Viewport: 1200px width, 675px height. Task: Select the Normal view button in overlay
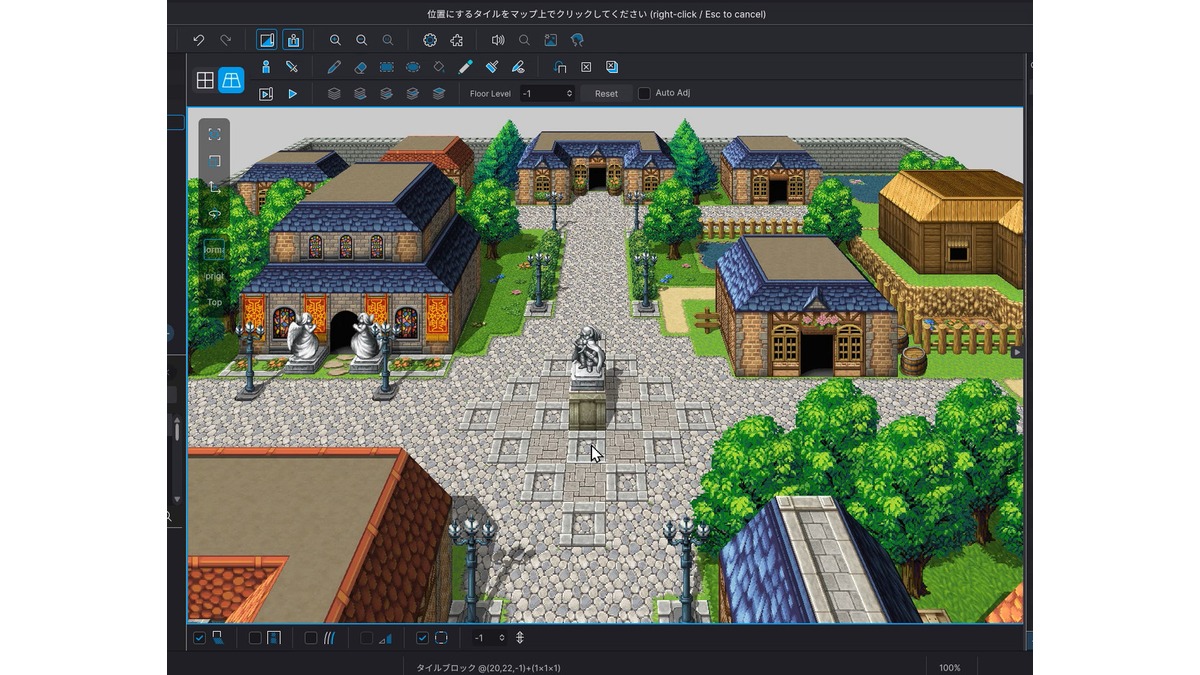point(214,249)
